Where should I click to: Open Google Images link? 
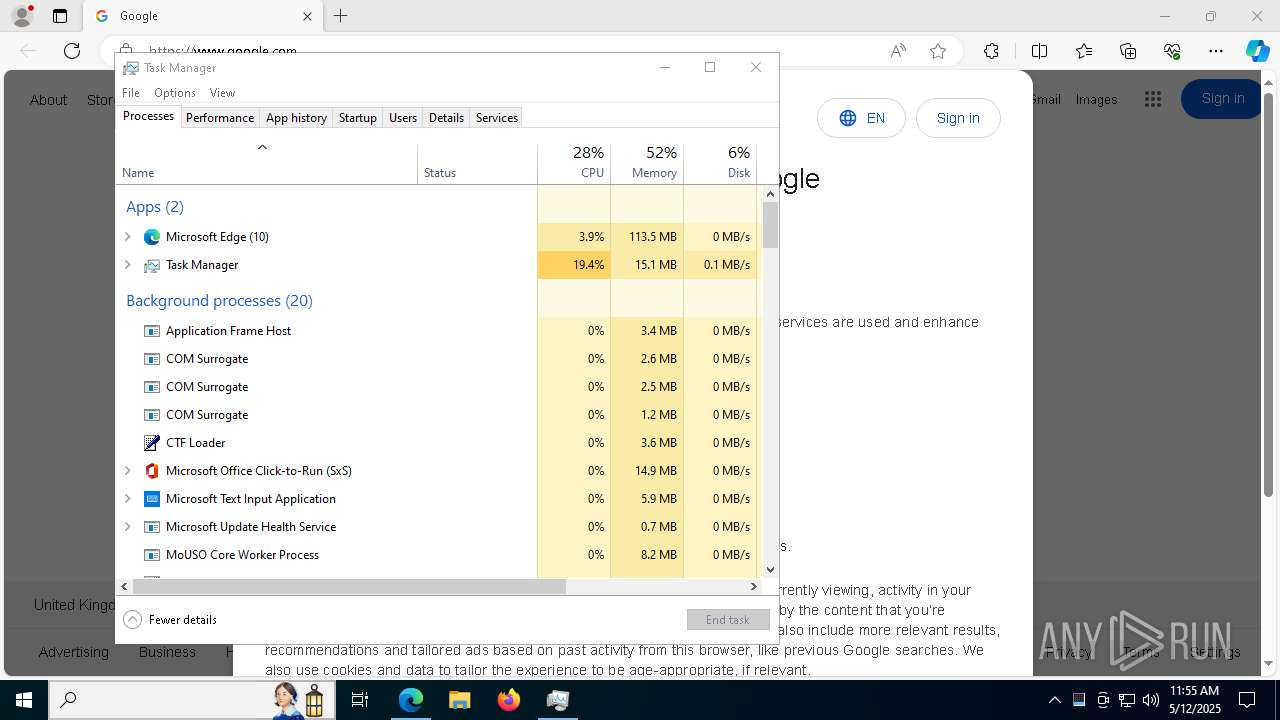[1096, 99]
